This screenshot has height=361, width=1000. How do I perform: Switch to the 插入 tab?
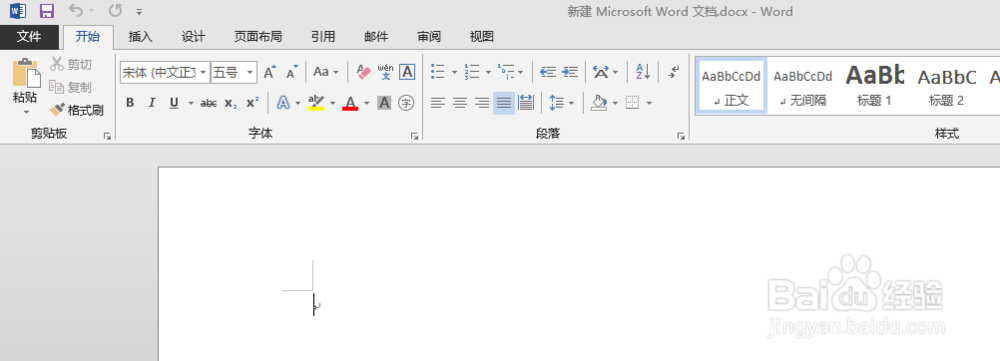pyautogui.click(x=140, y=37)
